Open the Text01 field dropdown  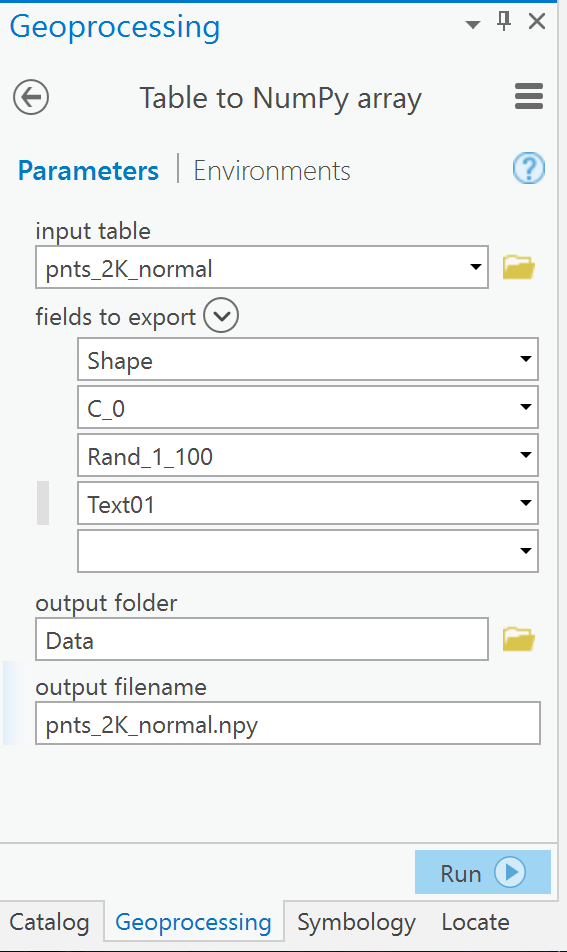(526, 503)
